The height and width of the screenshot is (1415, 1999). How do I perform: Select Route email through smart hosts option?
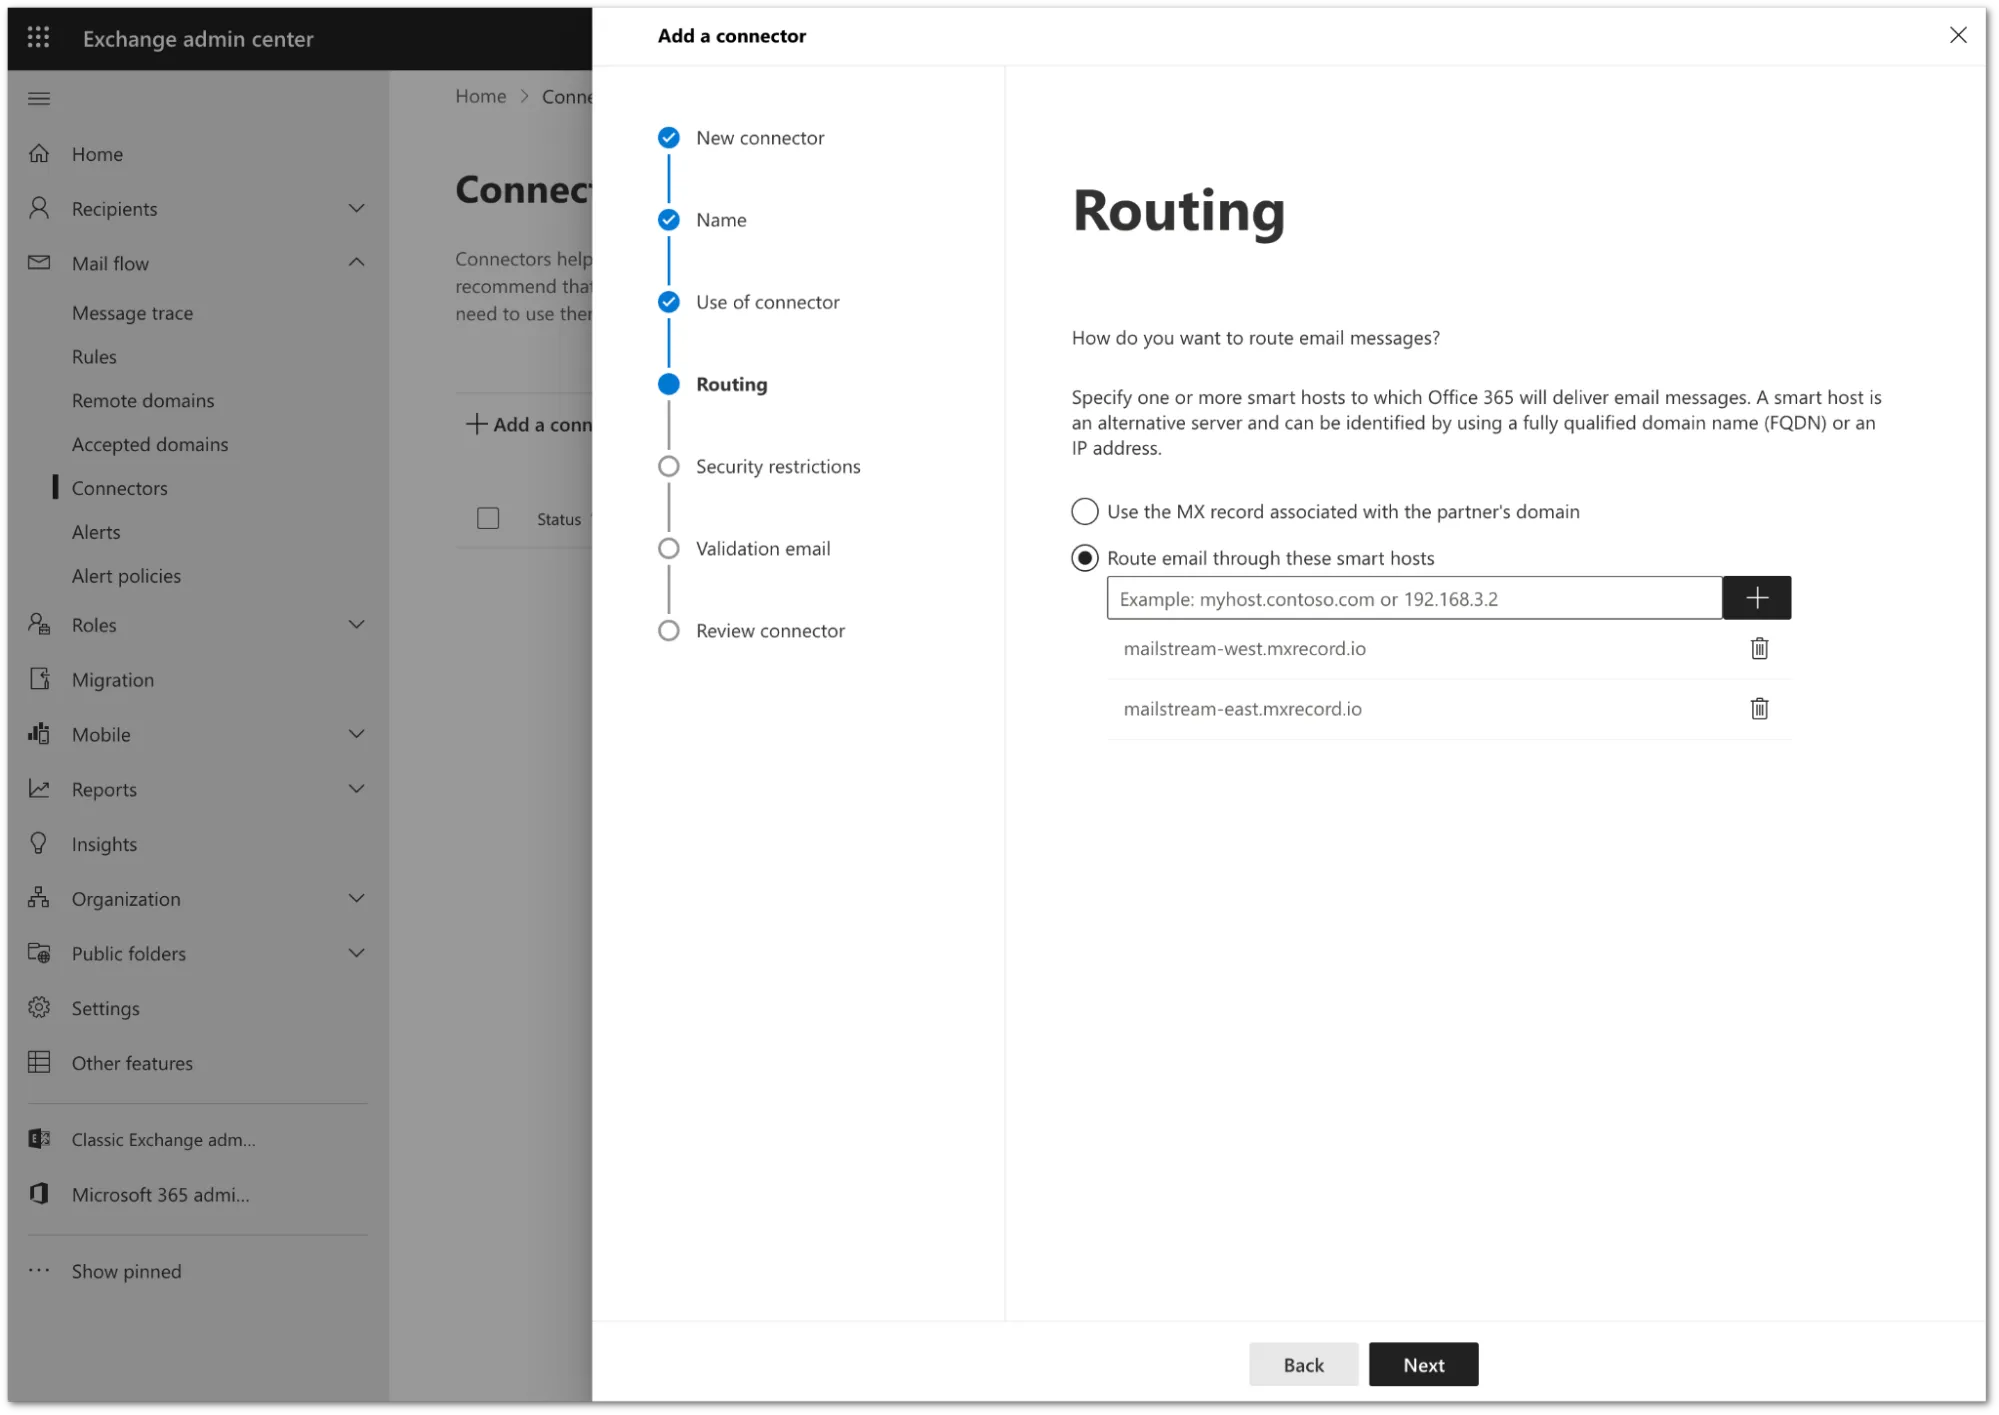click(1084, 558)
